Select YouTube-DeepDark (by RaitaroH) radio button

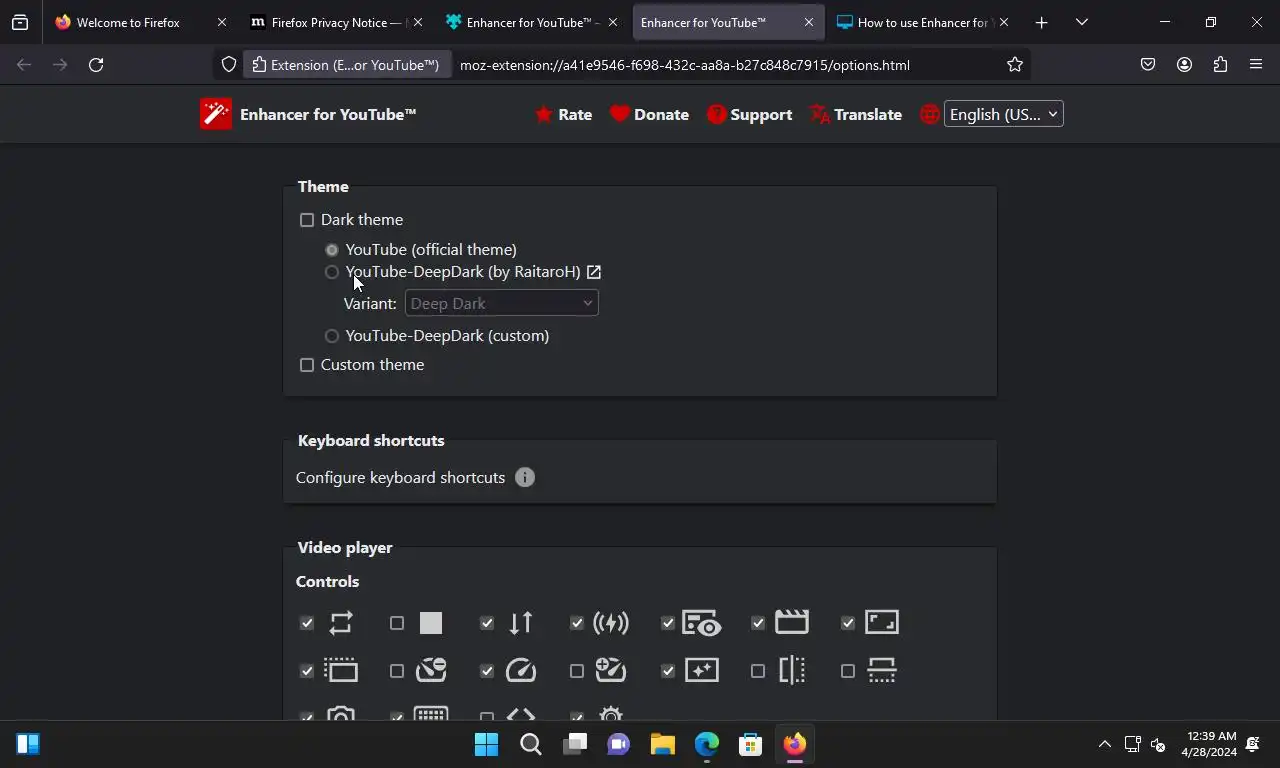332,272
